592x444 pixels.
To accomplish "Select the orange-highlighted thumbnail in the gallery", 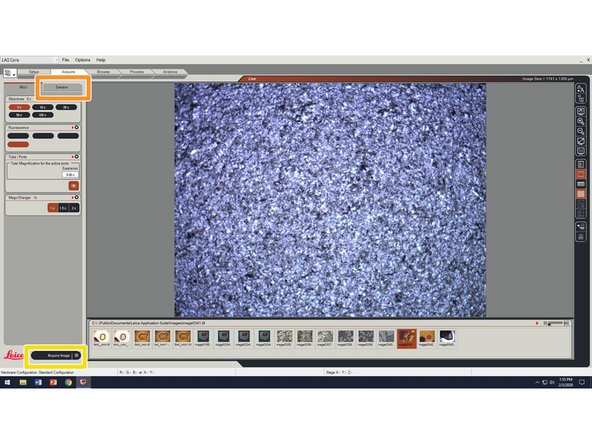I will [407, 338].
